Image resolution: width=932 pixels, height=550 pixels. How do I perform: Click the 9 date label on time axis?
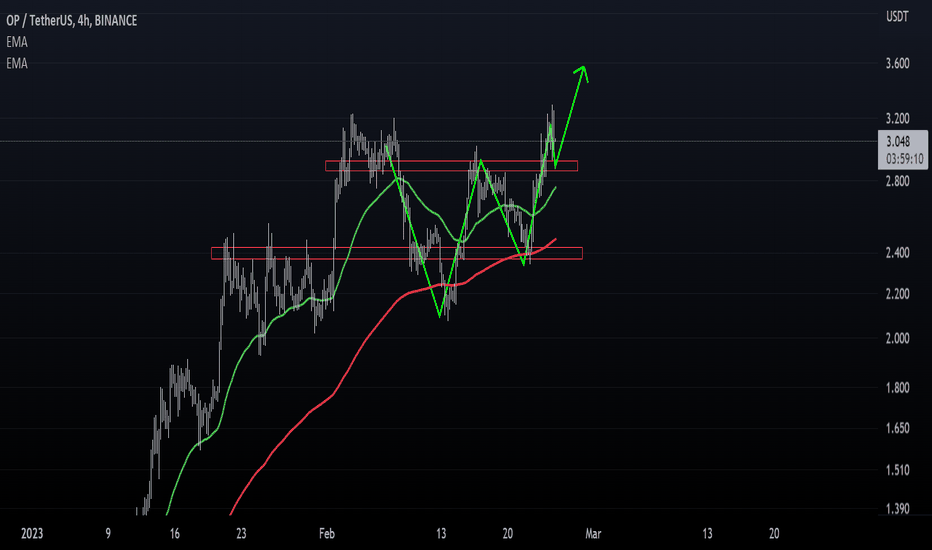pos(108,533)
